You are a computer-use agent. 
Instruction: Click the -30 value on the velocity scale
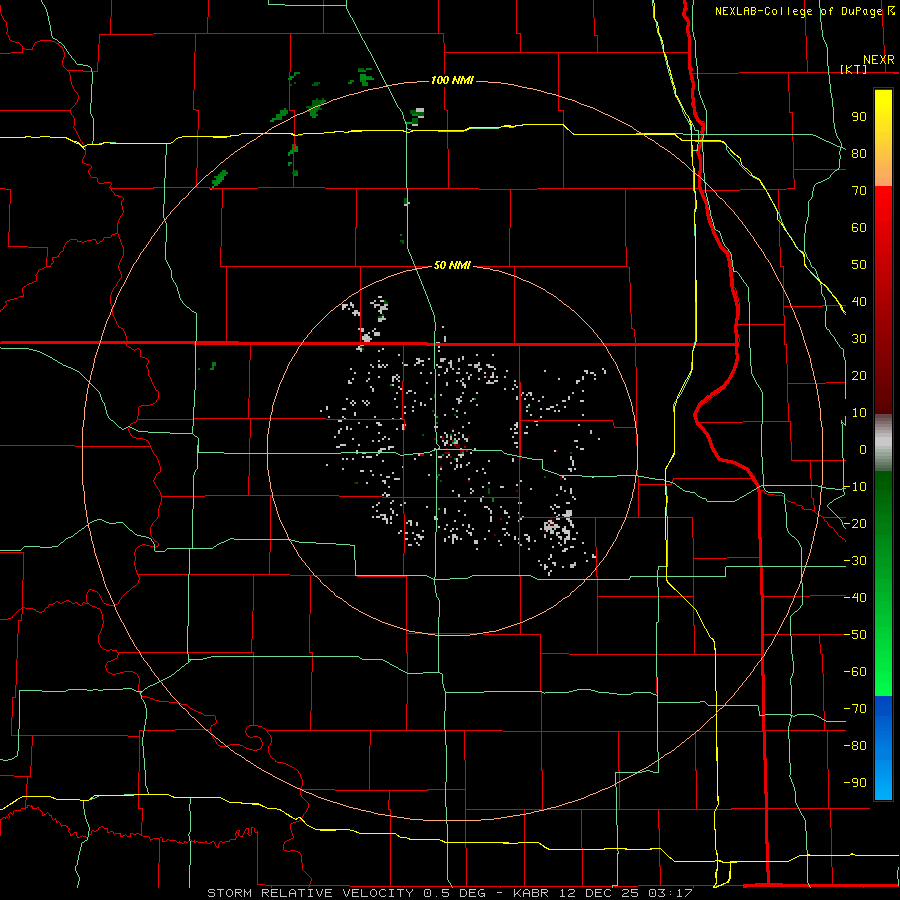(855, 561)
